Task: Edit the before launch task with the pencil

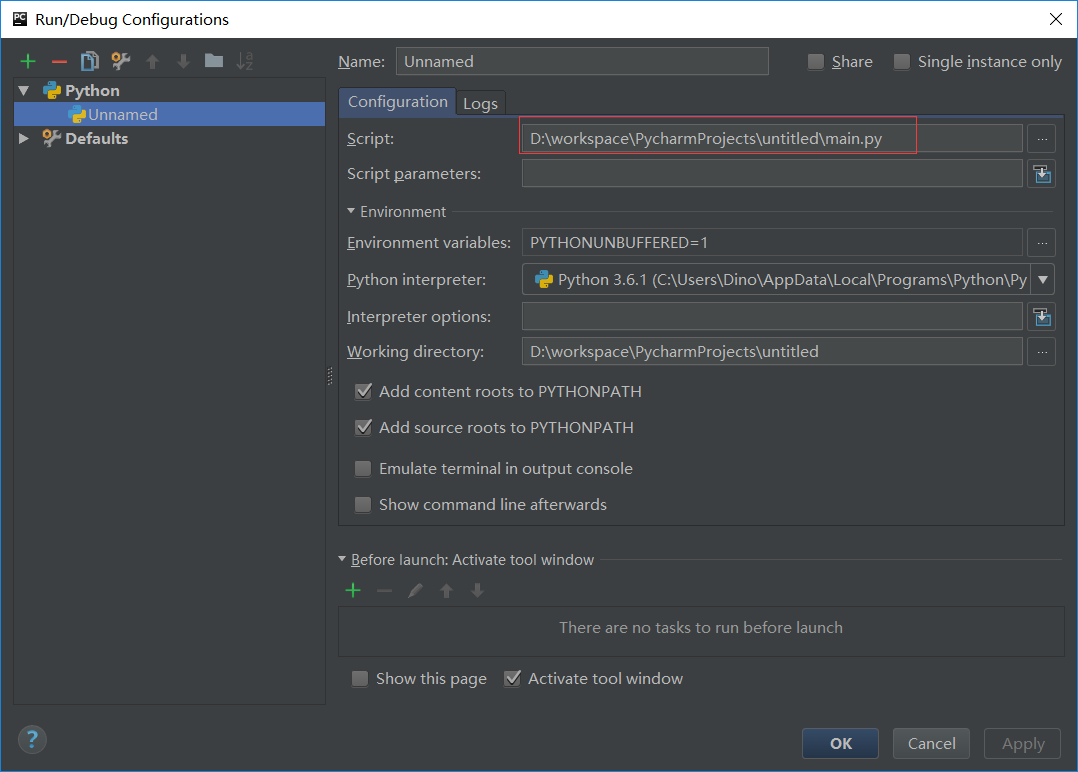Action: click(x=415, y=591)
